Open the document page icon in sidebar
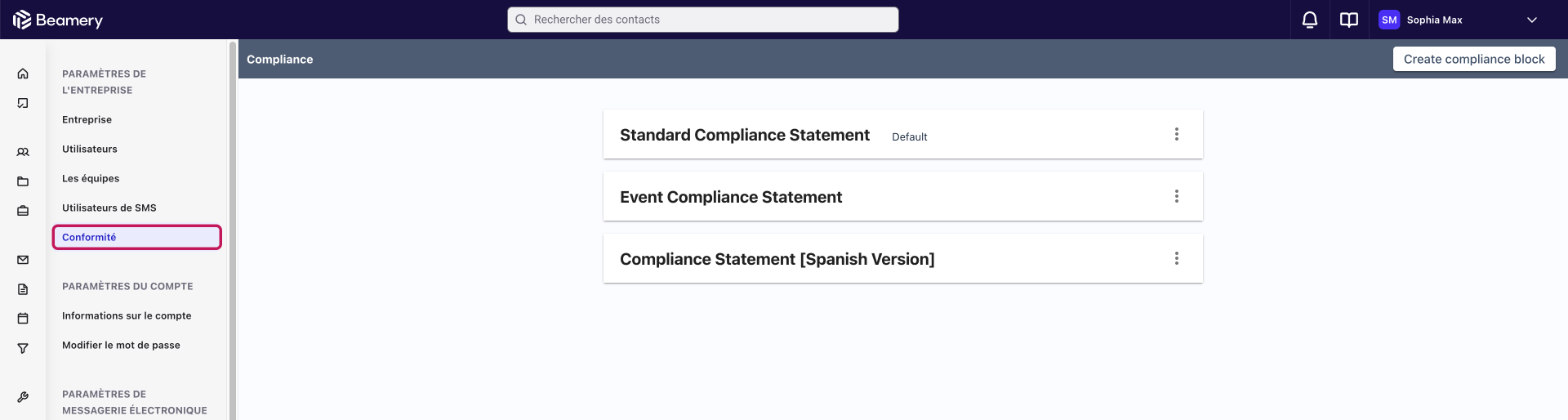 pyautogui.click(x=23, y=289)
